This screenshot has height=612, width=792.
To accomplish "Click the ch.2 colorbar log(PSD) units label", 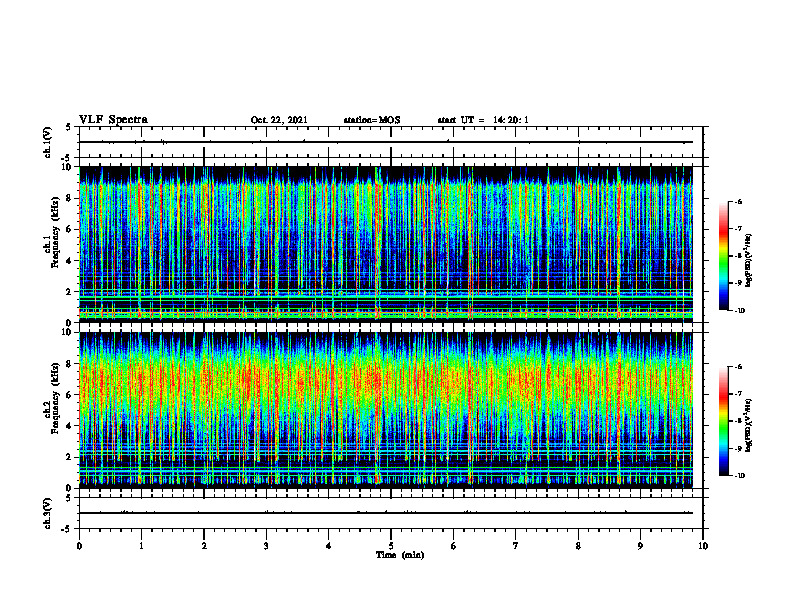I will (748, 425).
